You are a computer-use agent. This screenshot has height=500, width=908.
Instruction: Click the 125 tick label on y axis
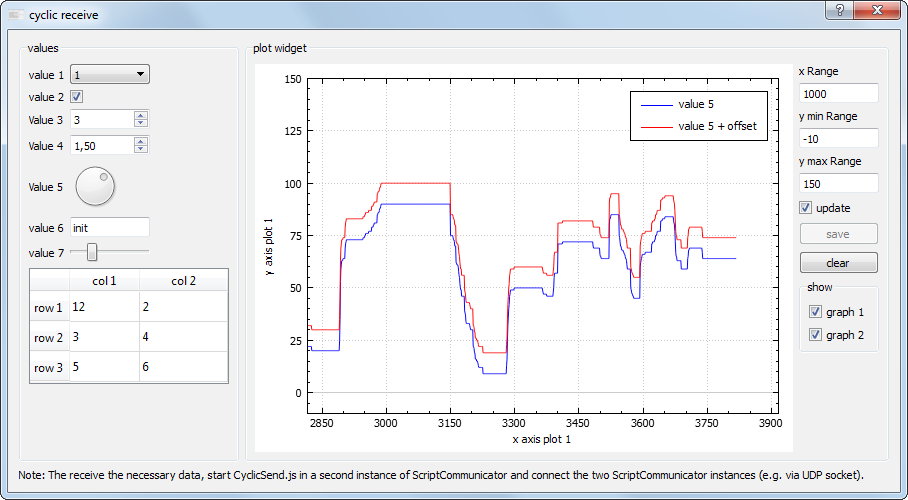pos(292,131)
